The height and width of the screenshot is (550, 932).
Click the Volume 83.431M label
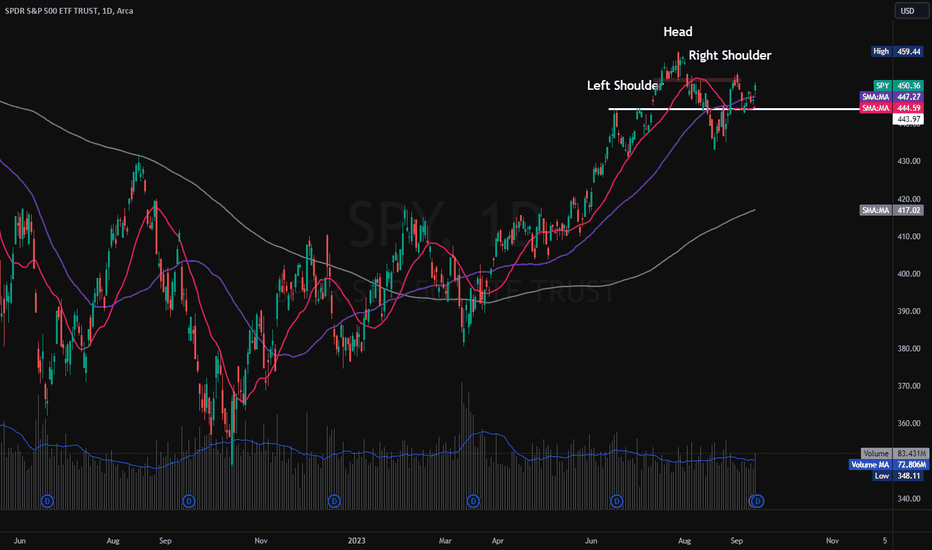tap(894, 453)
